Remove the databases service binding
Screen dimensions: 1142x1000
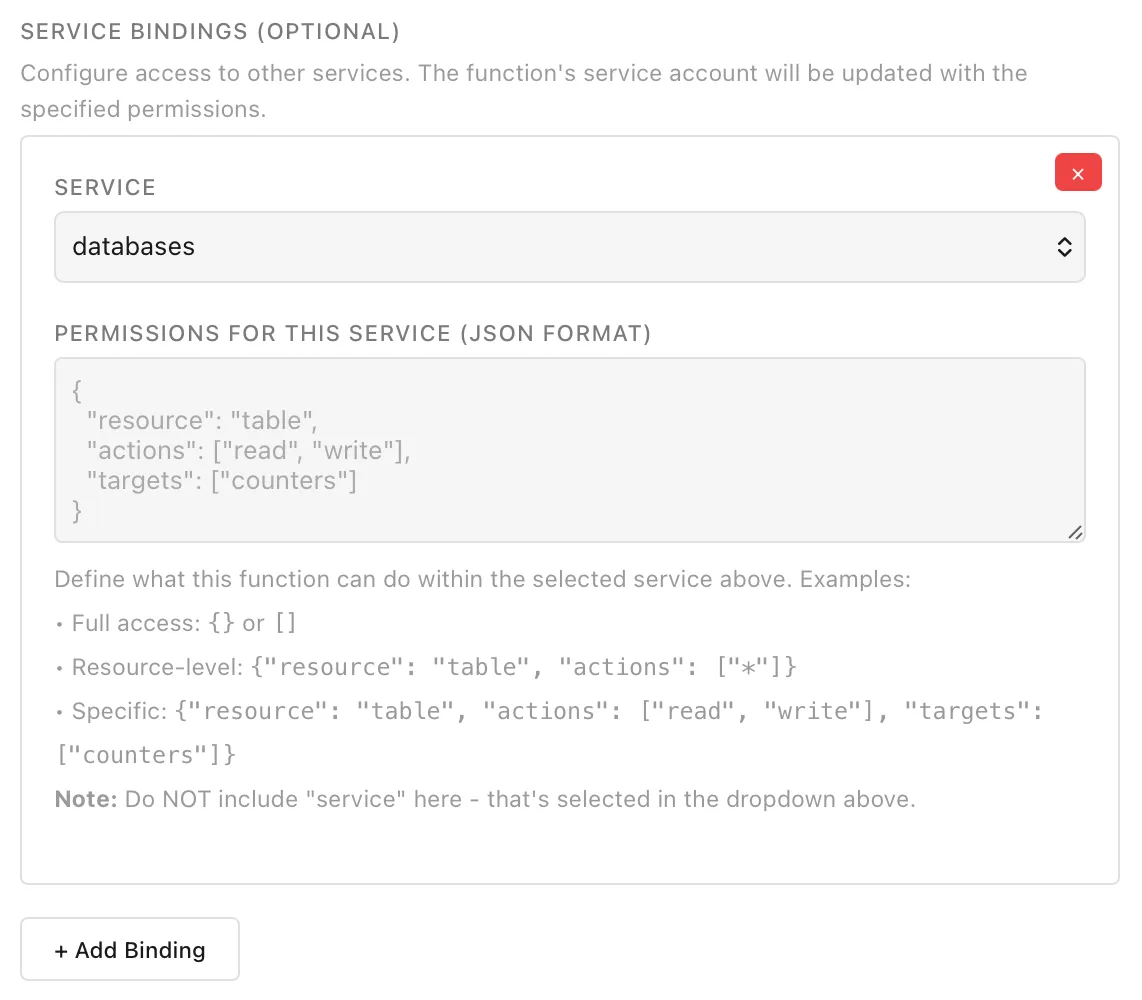(x=1078, y=172)
